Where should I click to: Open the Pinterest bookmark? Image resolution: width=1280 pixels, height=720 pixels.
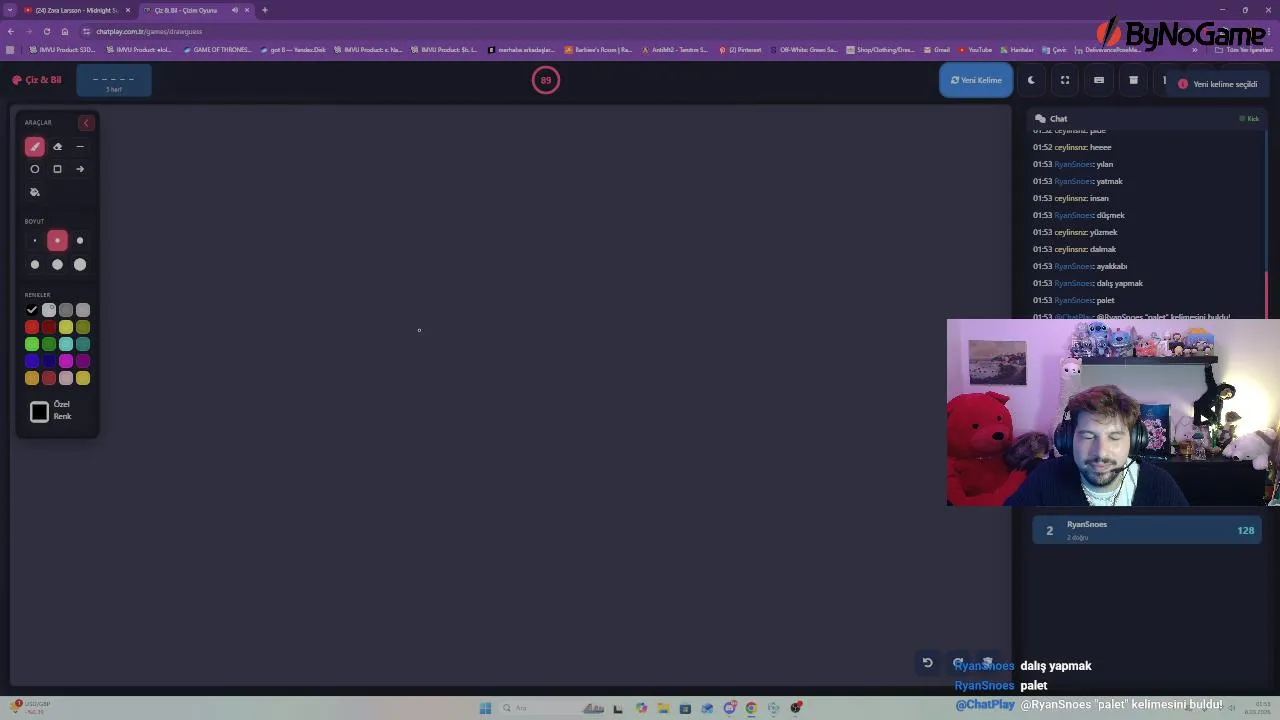click(x=740, y=50)
